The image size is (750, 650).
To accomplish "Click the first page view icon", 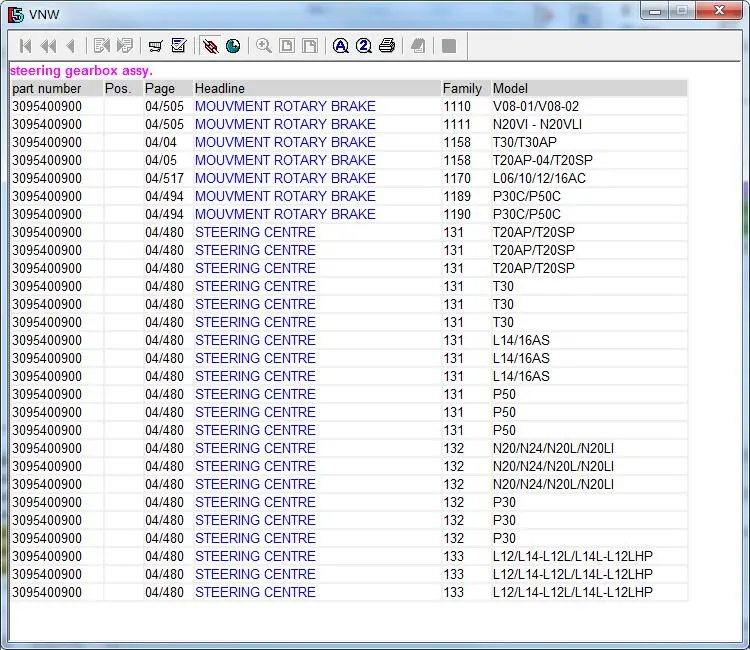I will tap(287, 46).
